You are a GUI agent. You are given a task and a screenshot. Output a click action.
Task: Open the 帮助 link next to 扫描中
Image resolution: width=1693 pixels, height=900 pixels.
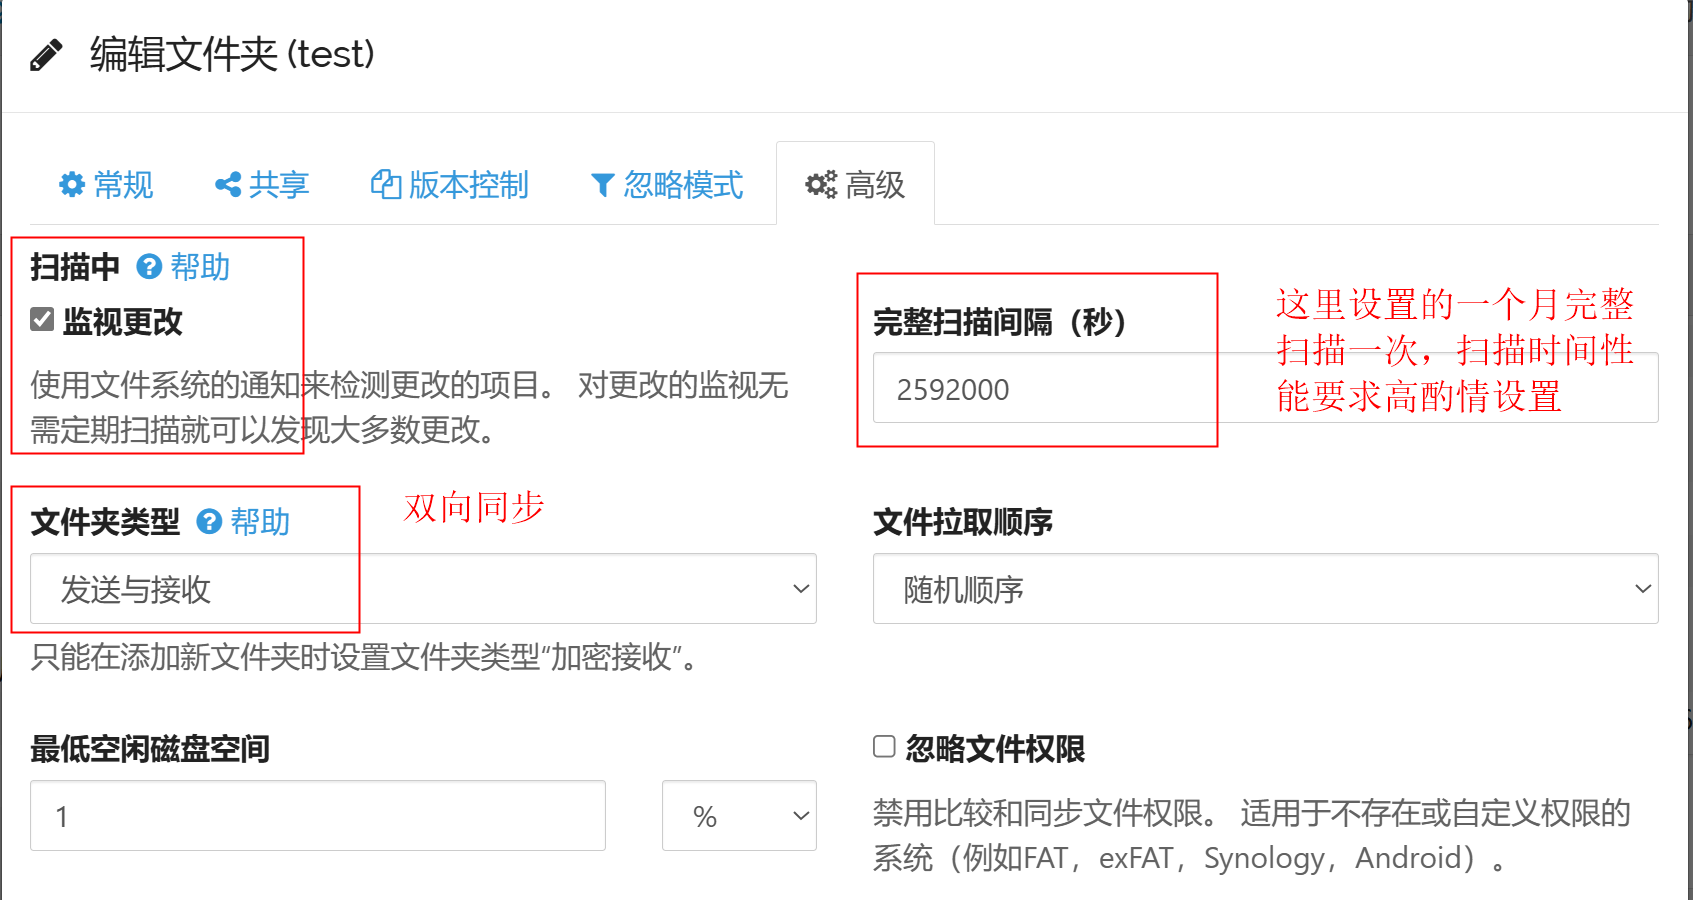pos(200,267)
